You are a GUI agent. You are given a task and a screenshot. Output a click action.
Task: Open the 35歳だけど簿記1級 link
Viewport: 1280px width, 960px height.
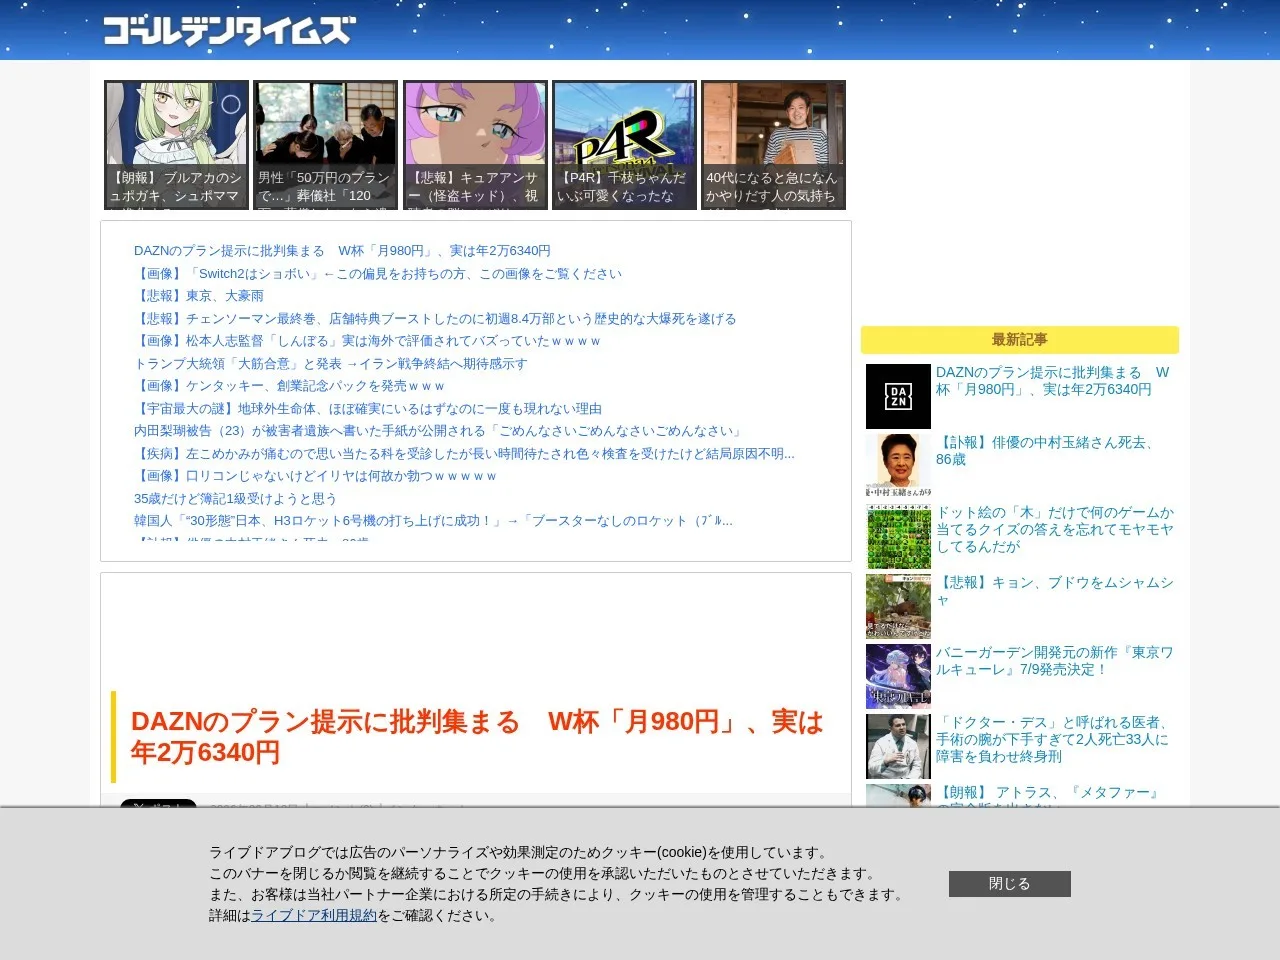pyautogui.click(x=235, y=498)
